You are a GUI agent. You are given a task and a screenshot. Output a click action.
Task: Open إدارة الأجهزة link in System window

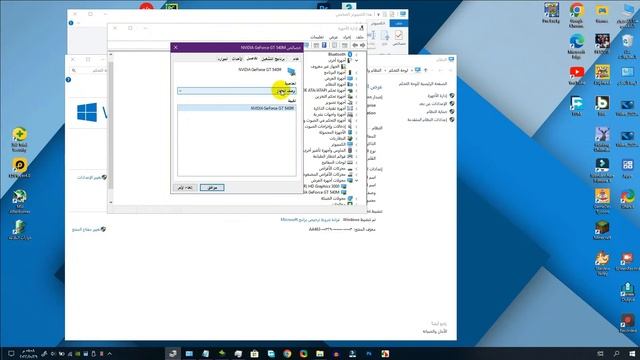pyautogui.click(x=437, y=96)
